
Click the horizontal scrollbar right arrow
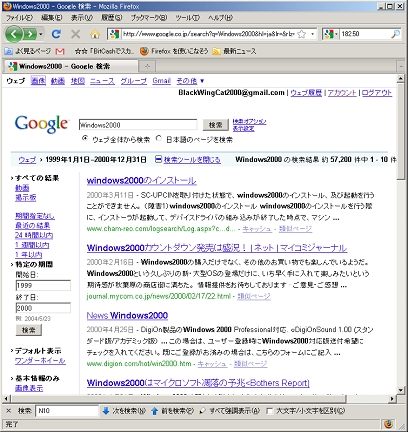pos(392,398)
